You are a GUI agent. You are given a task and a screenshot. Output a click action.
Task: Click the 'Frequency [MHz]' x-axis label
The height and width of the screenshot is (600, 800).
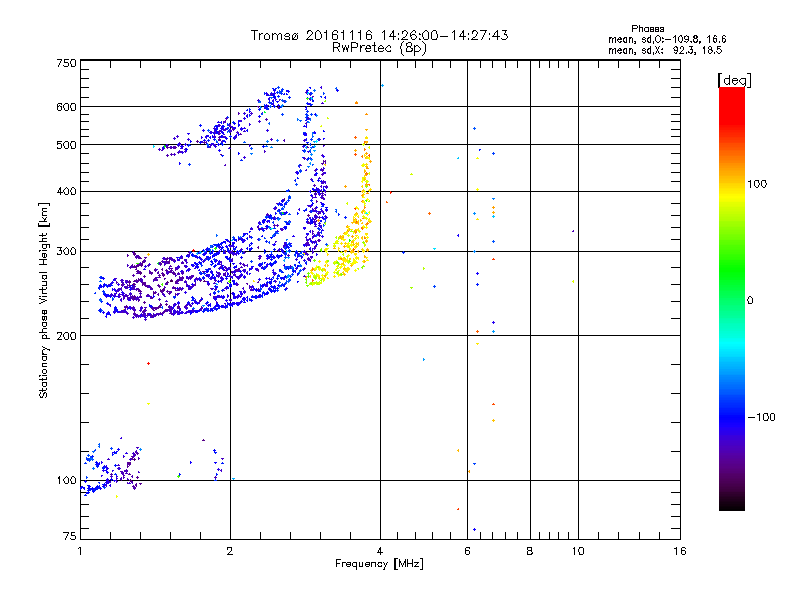click(379, 564)
